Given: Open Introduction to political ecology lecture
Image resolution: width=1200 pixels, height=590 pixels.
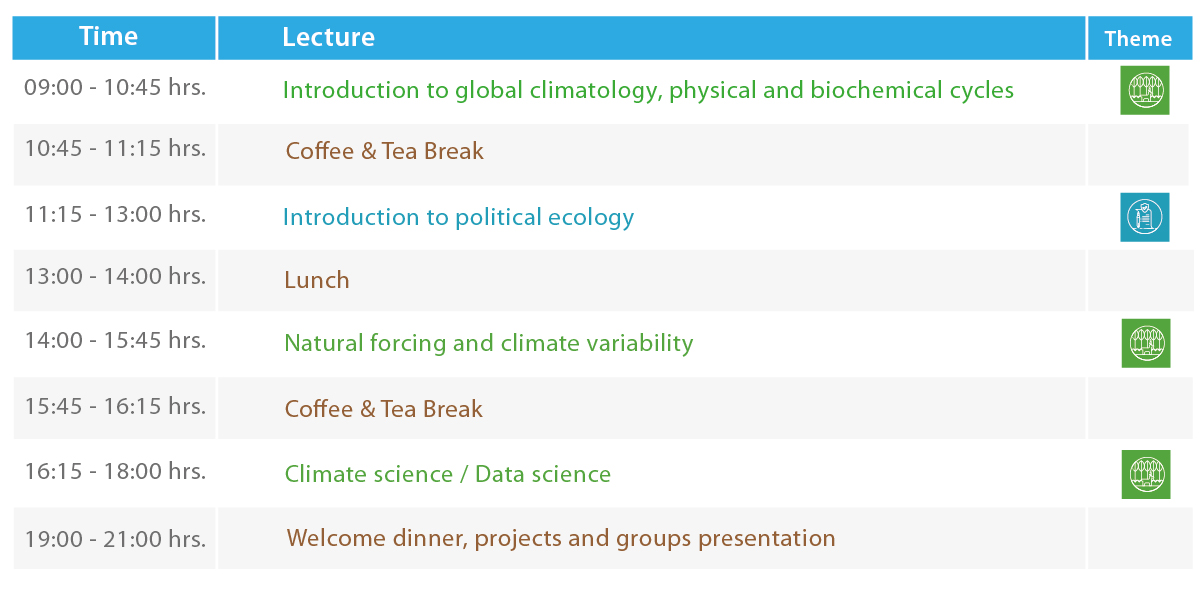Looking at the screenshot, I should (x=458, y=217).
